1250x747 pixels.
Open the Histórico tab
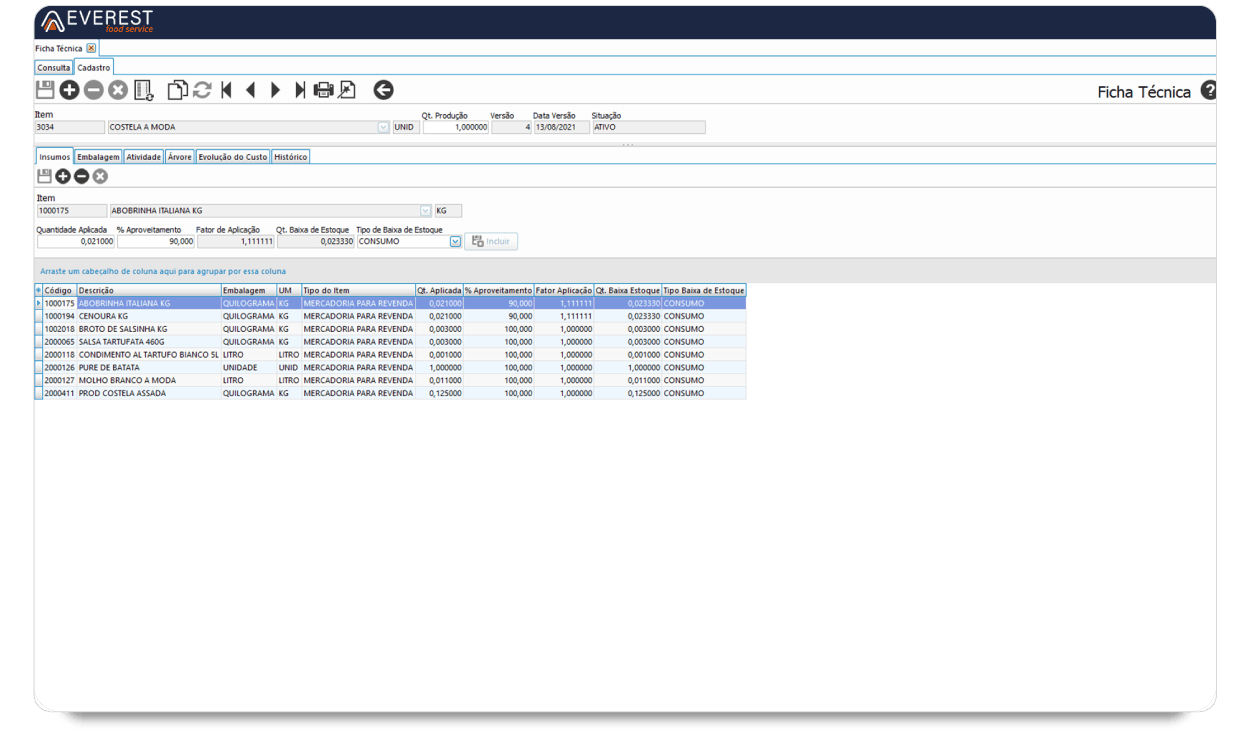pyautogui.click(x=291, y=157)
